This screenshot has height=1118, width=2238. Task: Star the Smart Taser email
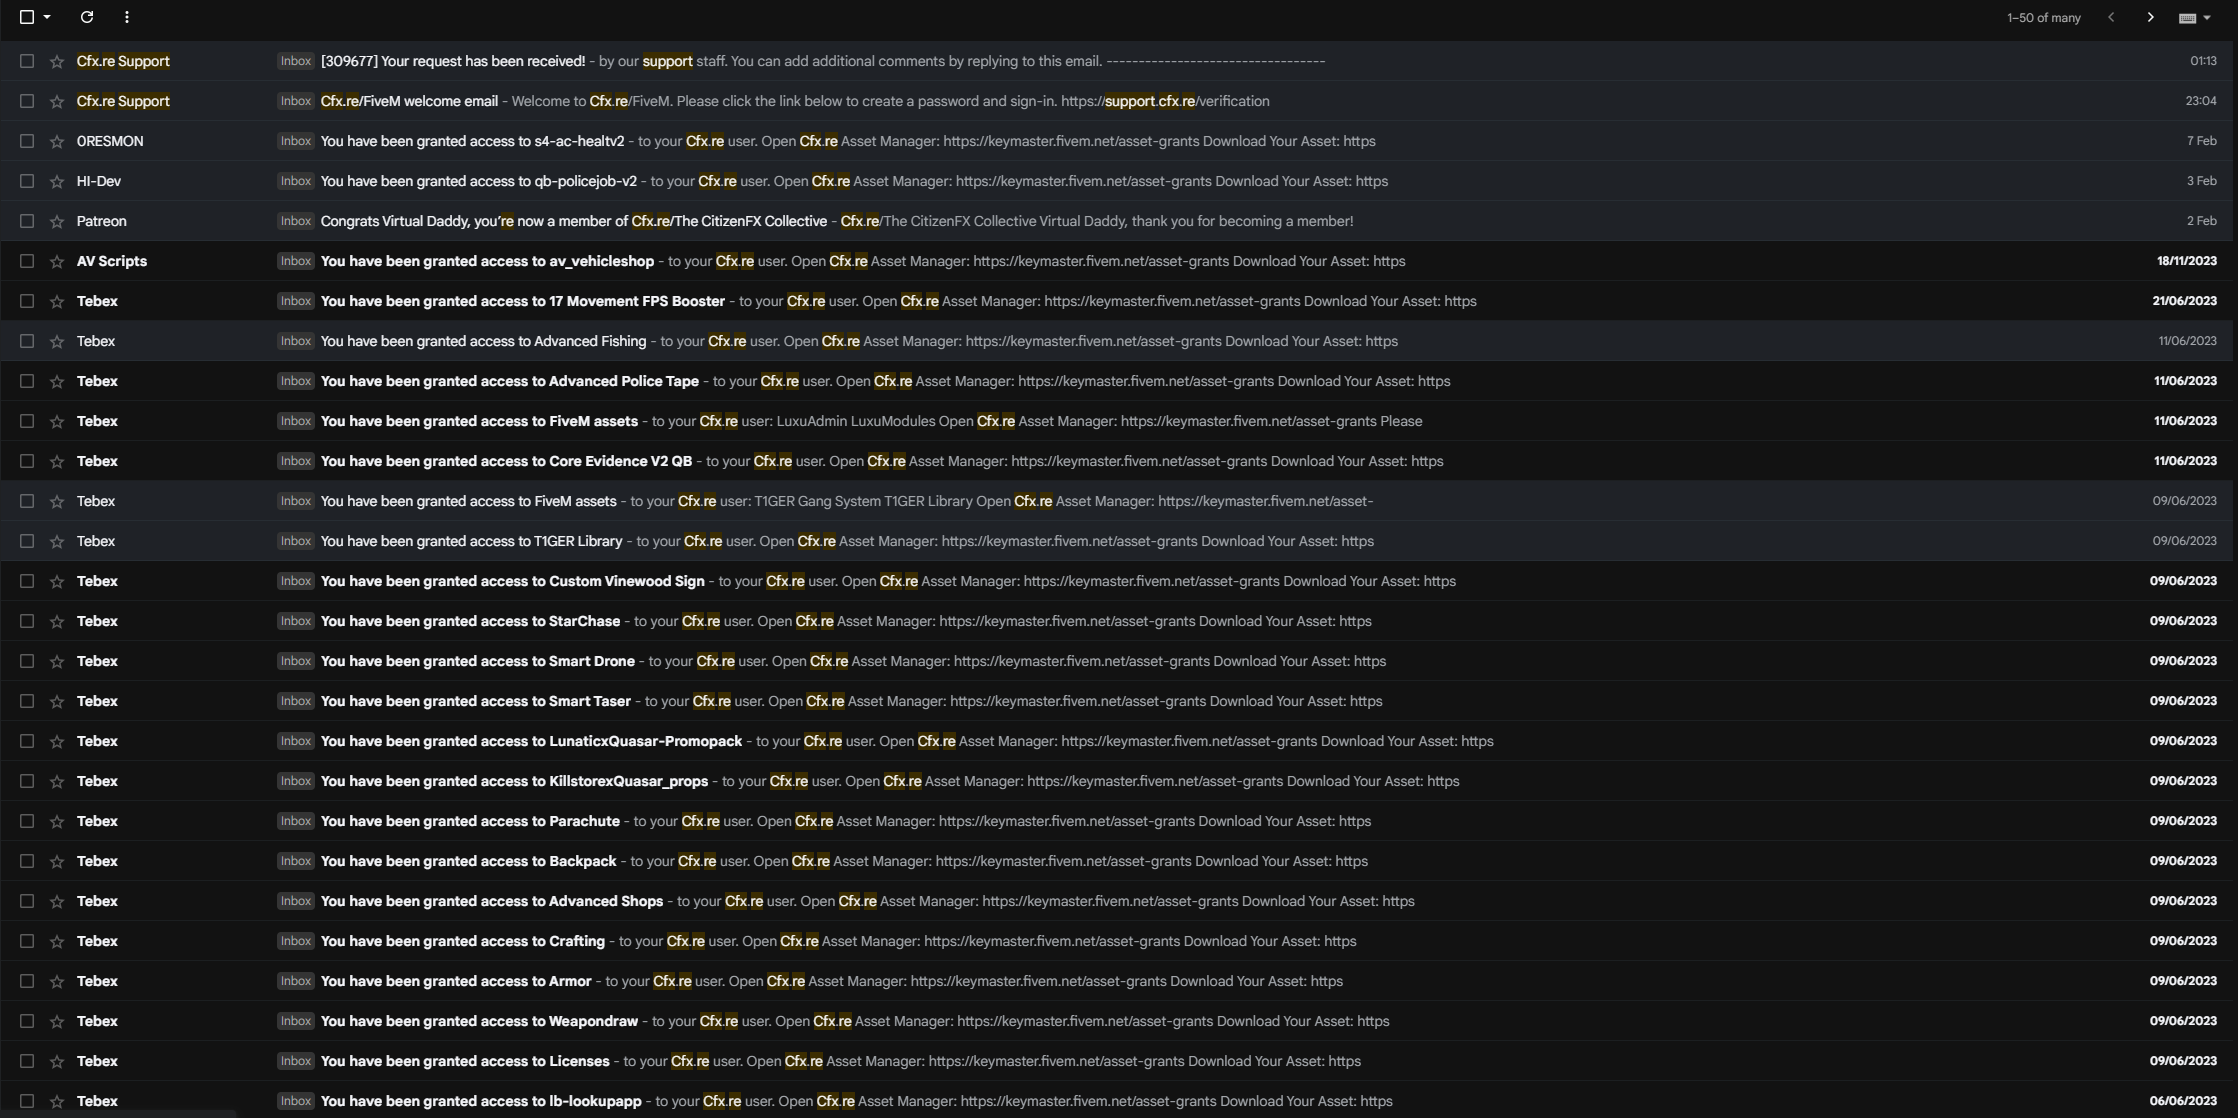(57, 701)
